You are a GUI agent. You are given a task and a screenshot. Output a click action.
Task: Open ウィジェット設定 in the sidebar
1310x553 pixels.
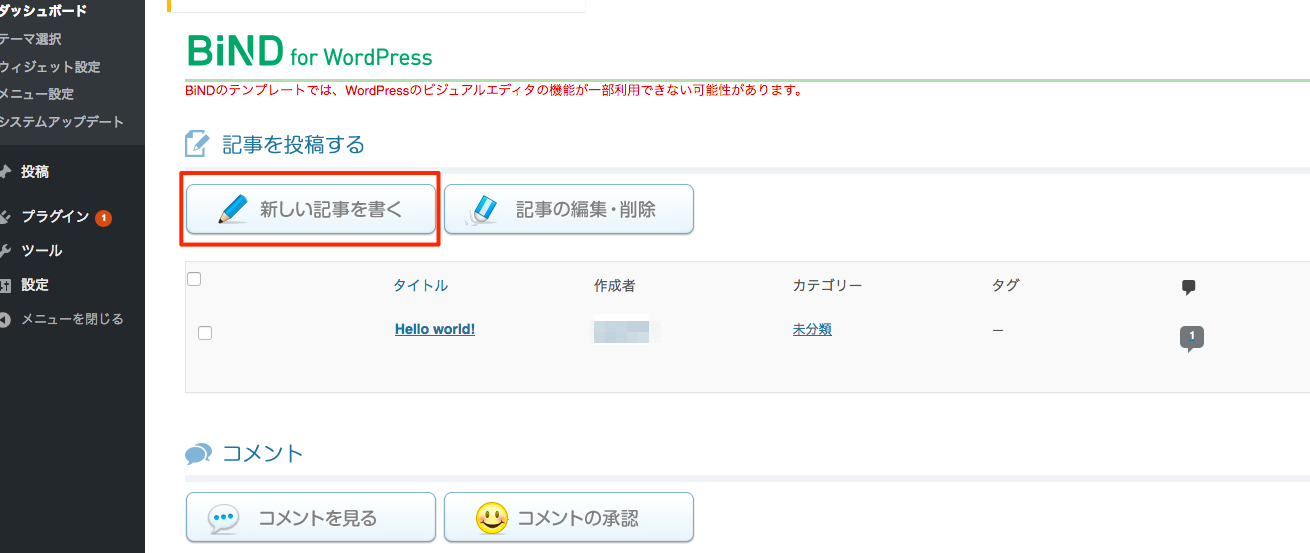pyautogui.click(x=50, y=67)
